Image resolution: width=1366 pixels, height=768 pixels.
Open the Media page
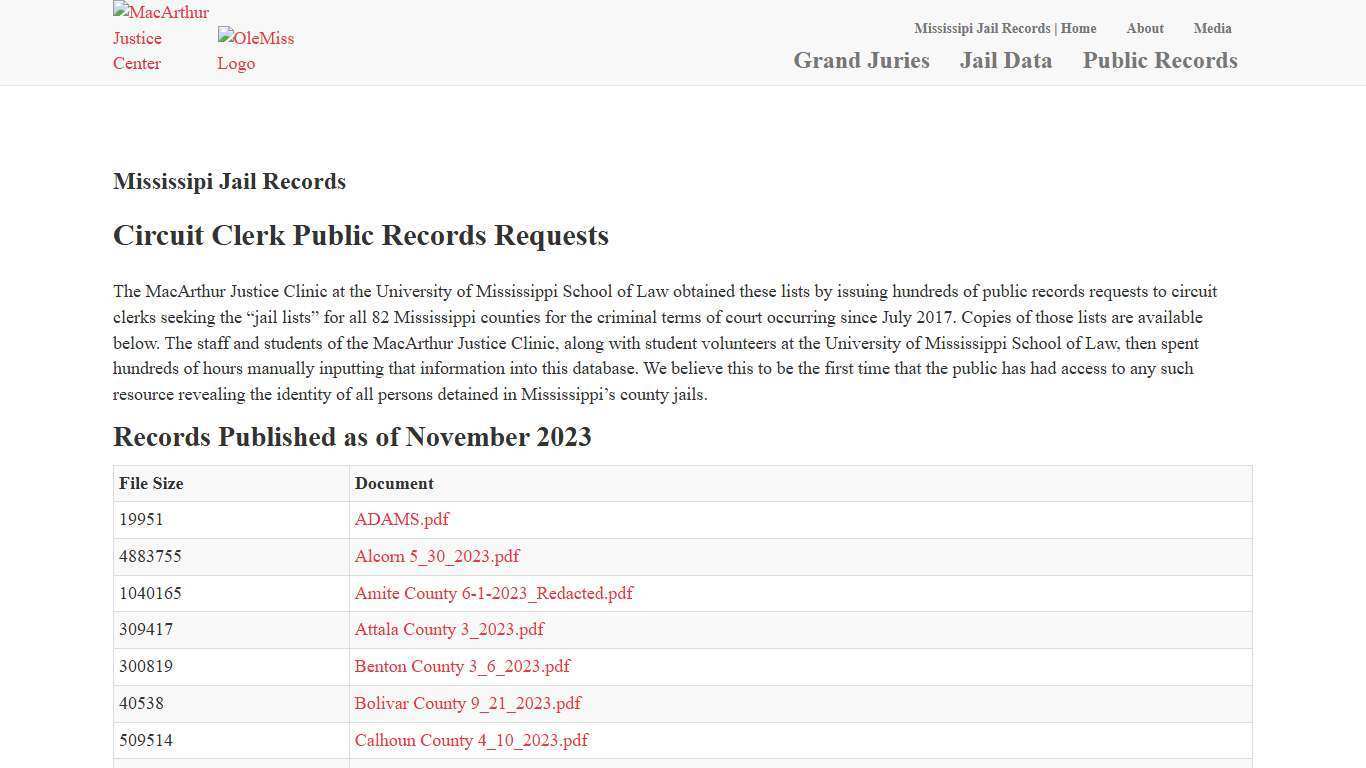tap(1212, 28)
